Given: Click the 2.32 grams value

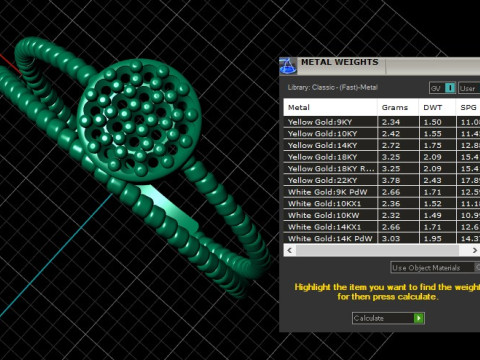Looking at the screenshot, I should (391, 215).
